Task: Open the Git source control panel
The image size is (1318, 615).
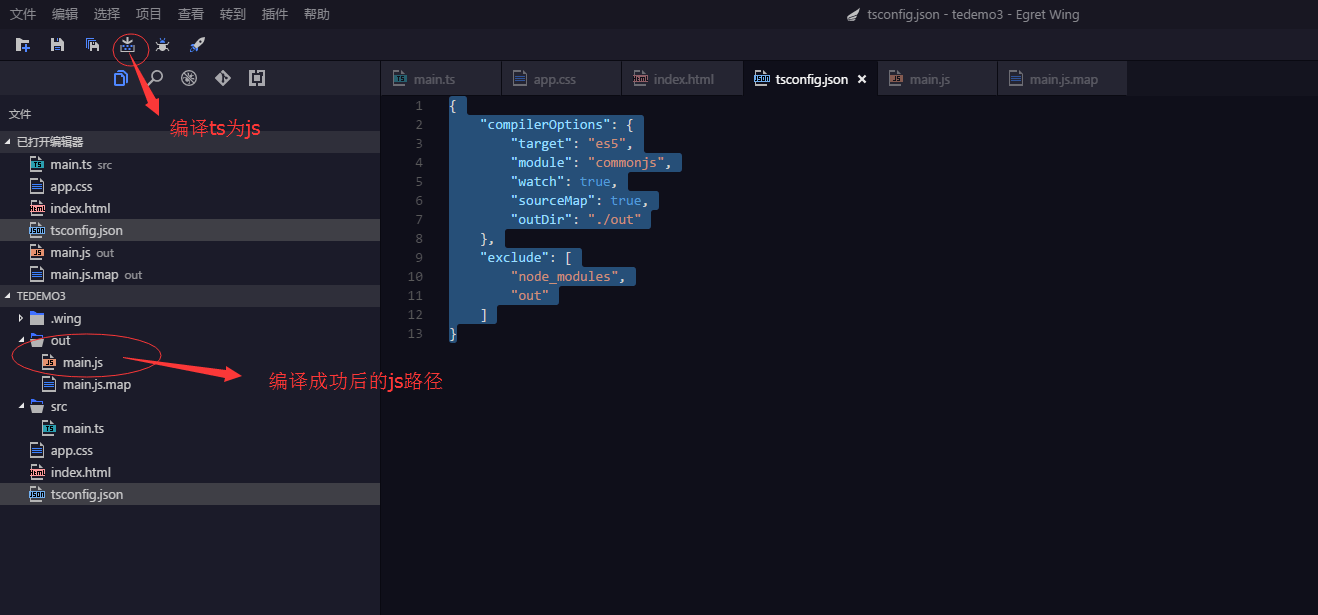Action: click(222, 77)
